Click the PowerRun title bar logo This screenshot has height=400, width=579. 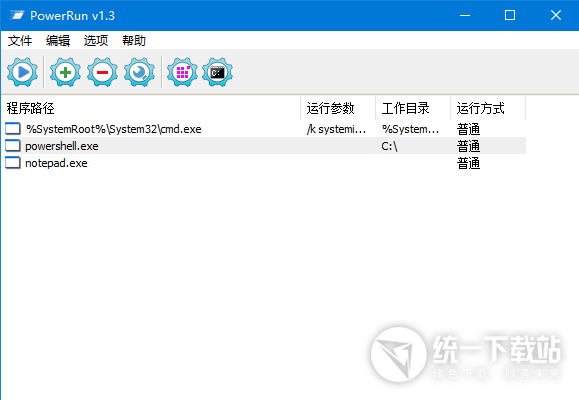point(17,16)
